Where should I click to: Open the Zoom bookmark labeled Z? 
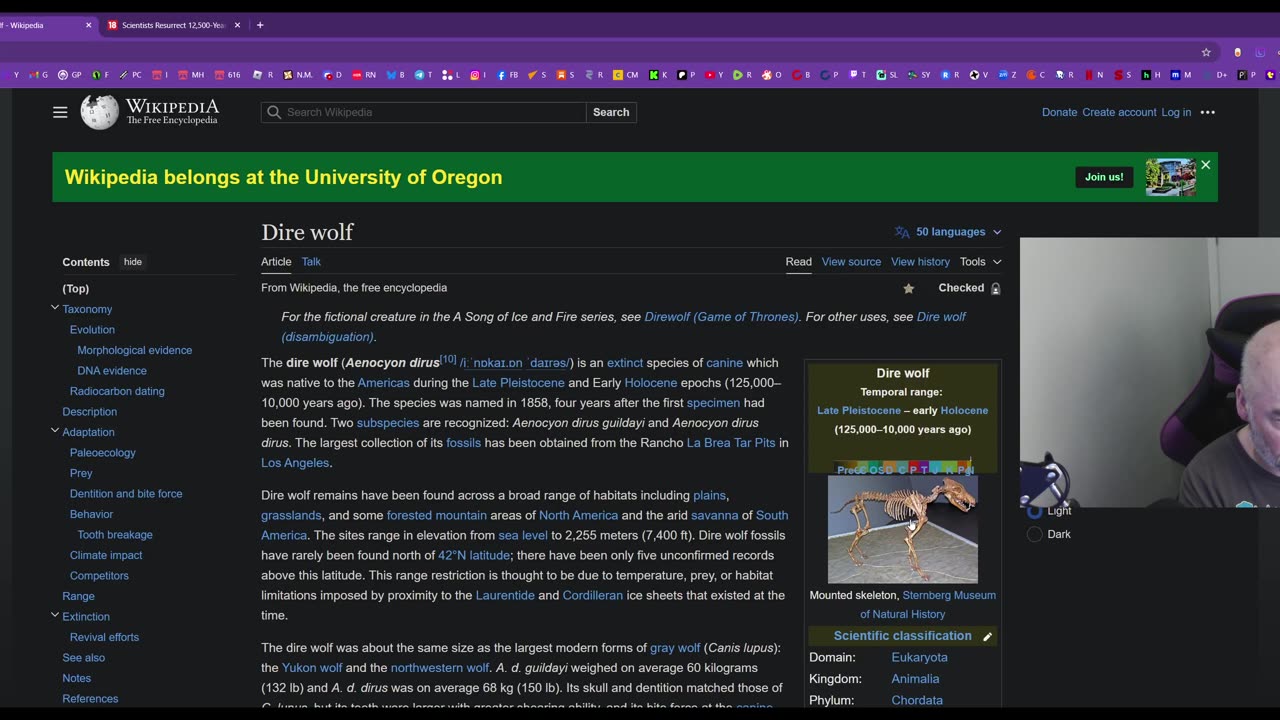click(x=1007, y=74)
